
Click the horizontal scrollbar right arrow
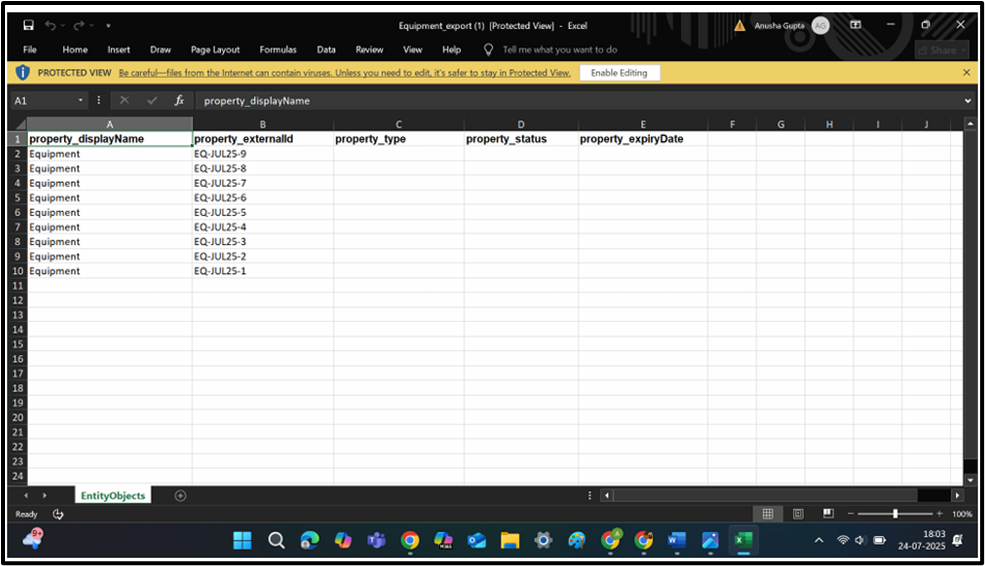pyautogui.click(x=957, y=496)
